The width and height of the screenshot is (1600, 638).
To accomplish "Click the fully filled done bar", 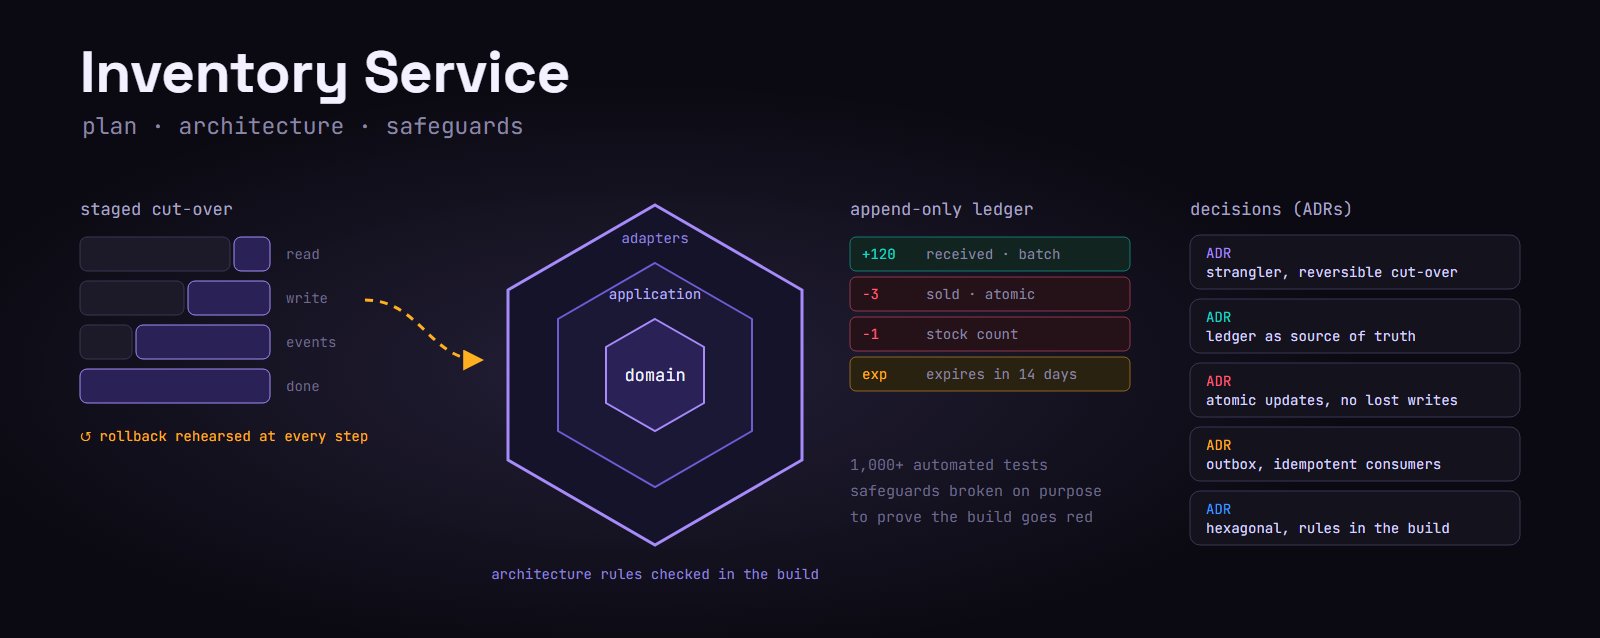I will [175, 386].
